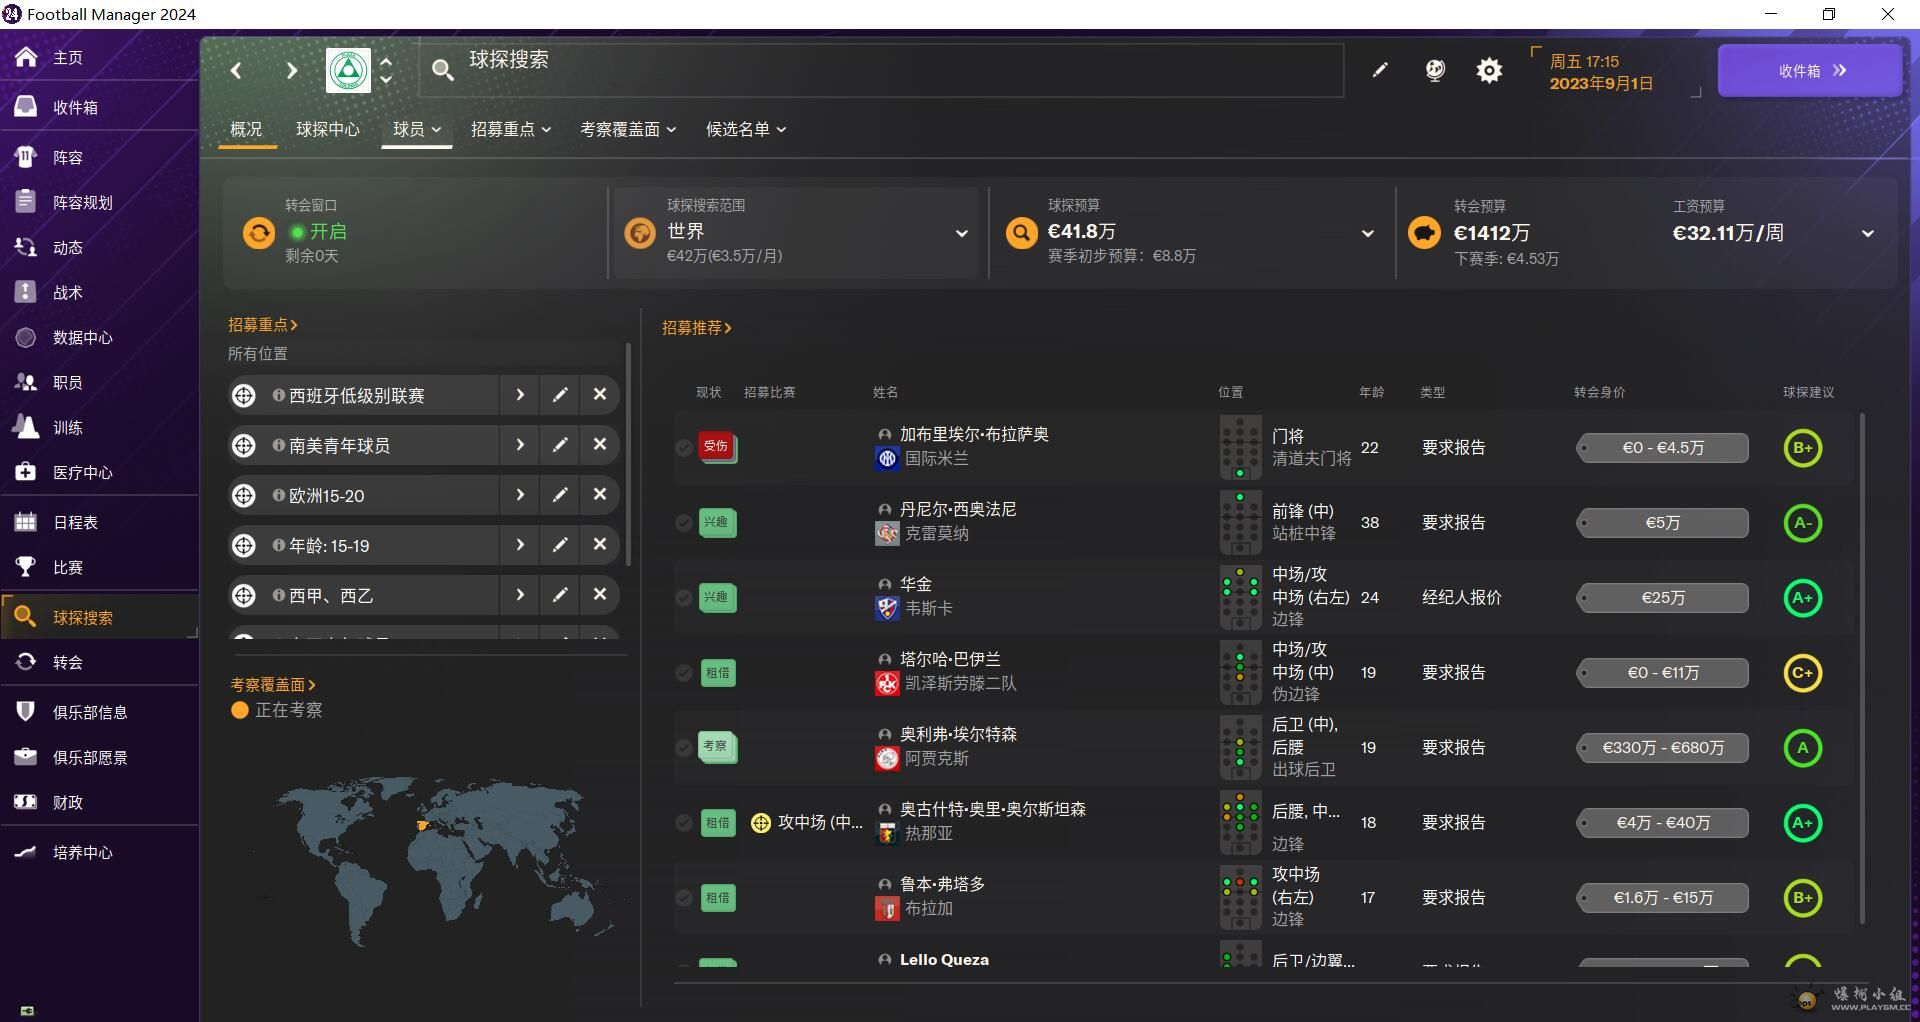Viewport: 1920px width, 1022px height.
Task: Tick the checkbox for 华金 row
Action: coord(684,598)
